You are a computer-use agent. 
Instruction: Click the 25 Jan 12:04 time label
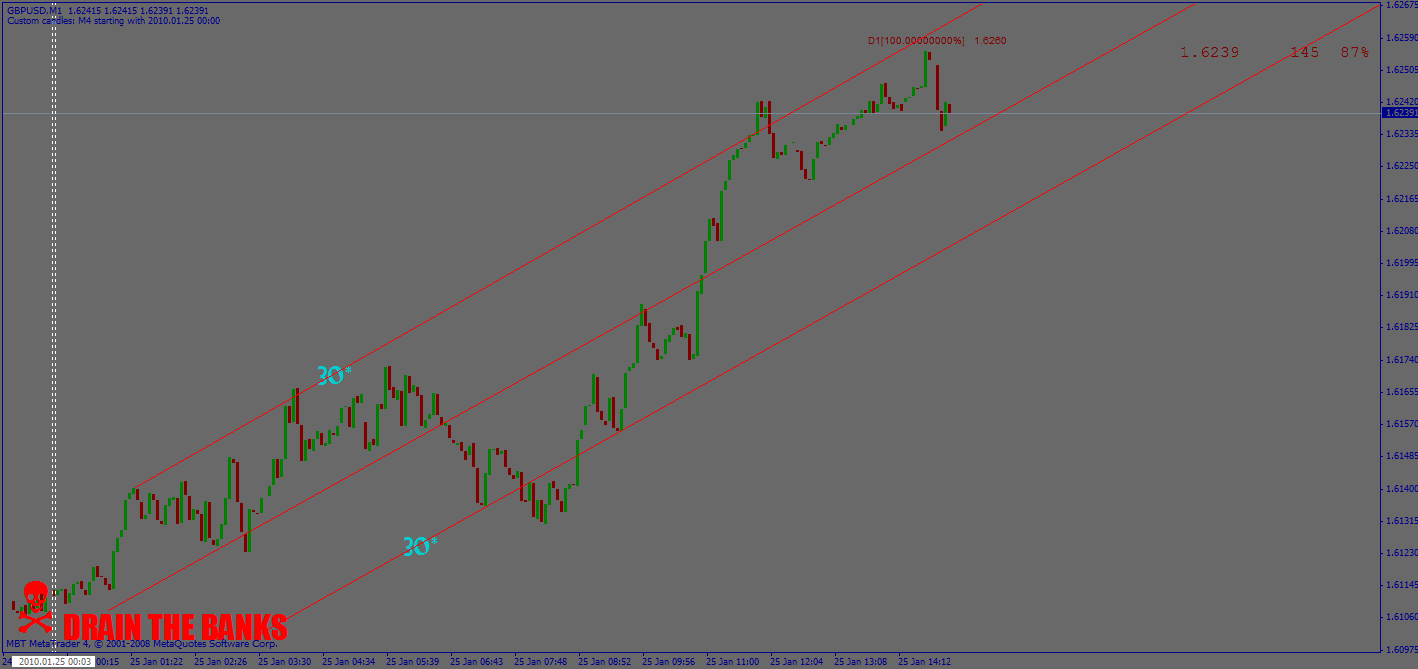pos(796,661)
